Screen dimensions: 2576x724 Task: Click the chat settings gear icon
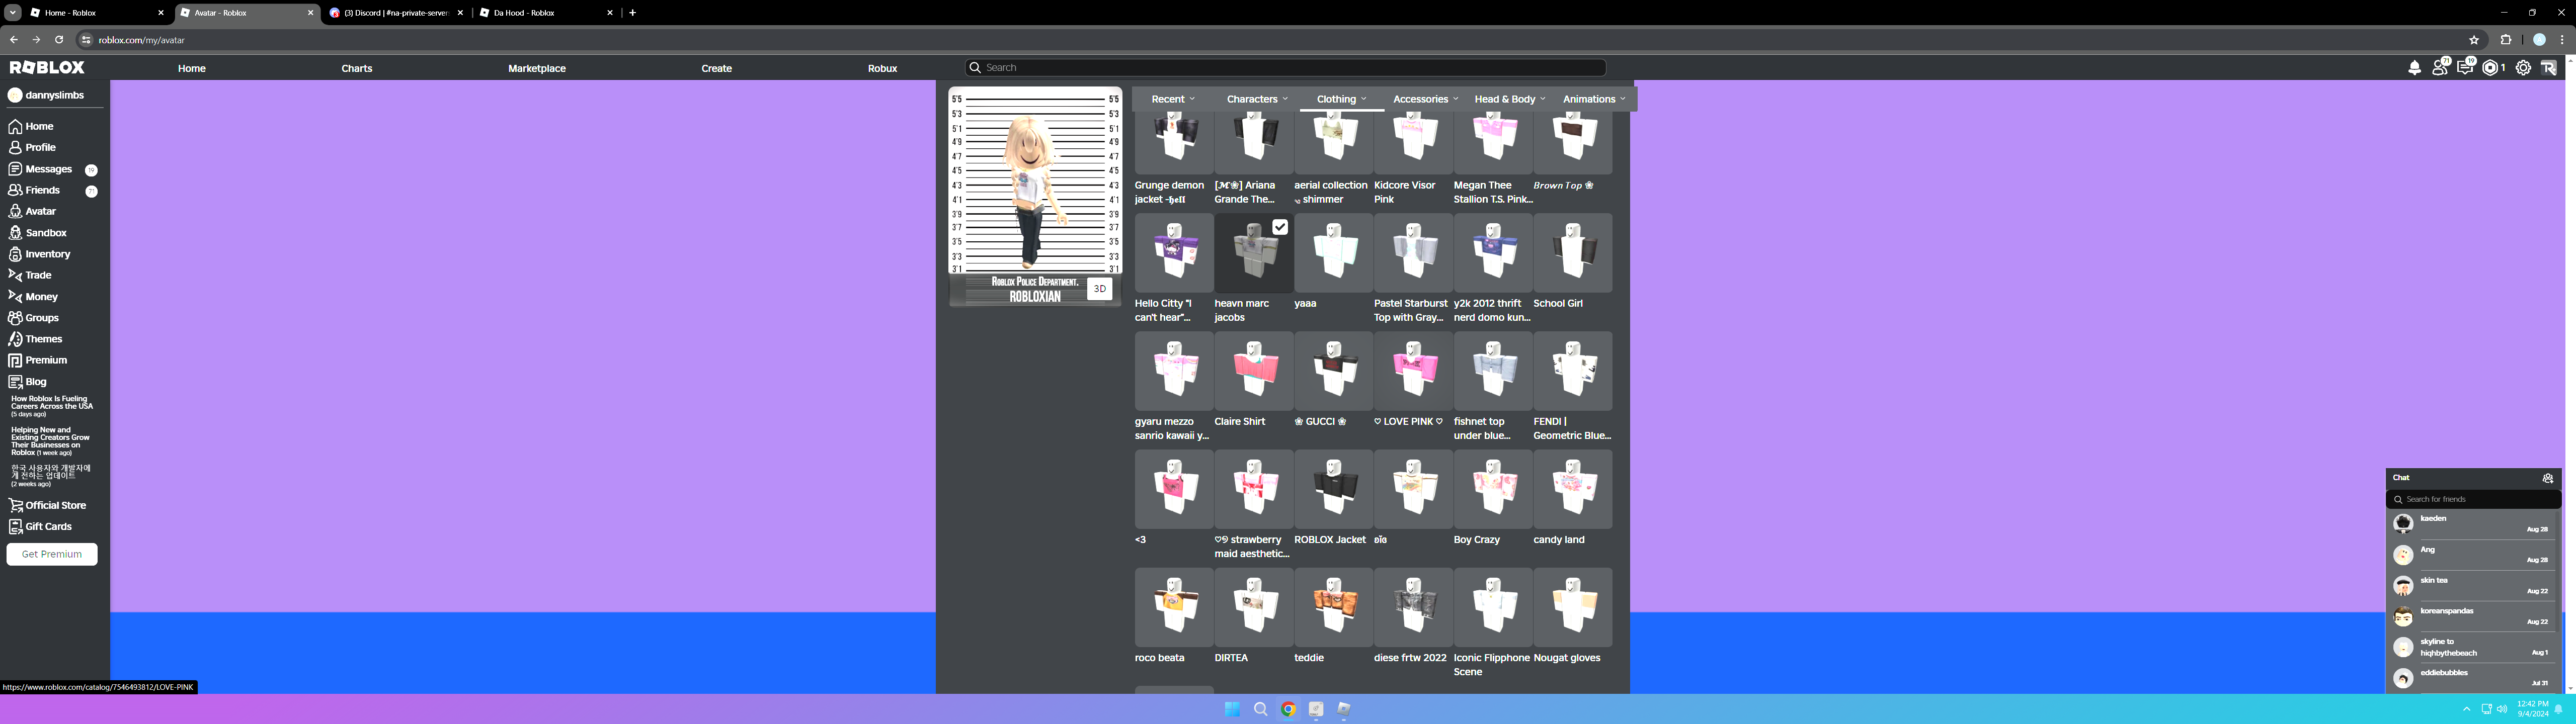(2547, 478)
